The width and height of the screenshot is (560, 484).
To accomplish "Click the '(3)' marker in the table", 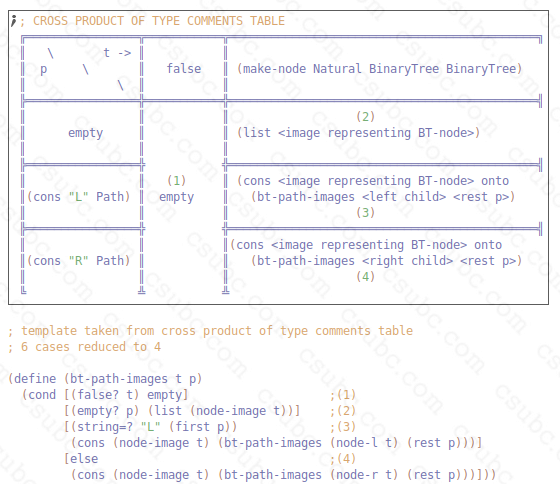I will click(365, 213).
